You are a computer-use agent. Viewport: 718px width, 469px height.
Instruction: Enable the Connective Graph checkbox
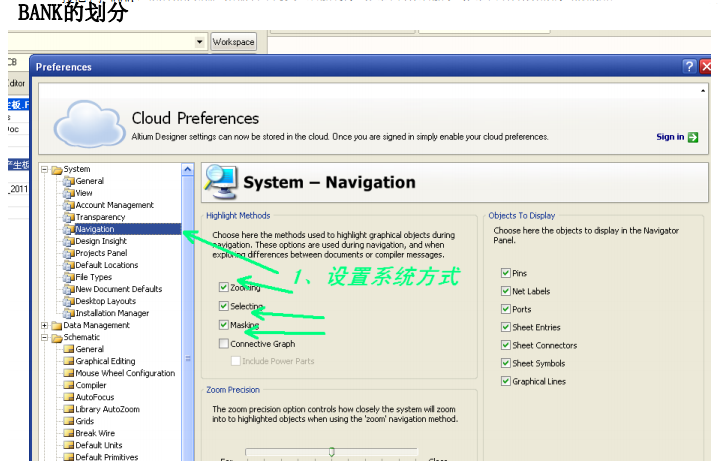[x=223, y=344]
